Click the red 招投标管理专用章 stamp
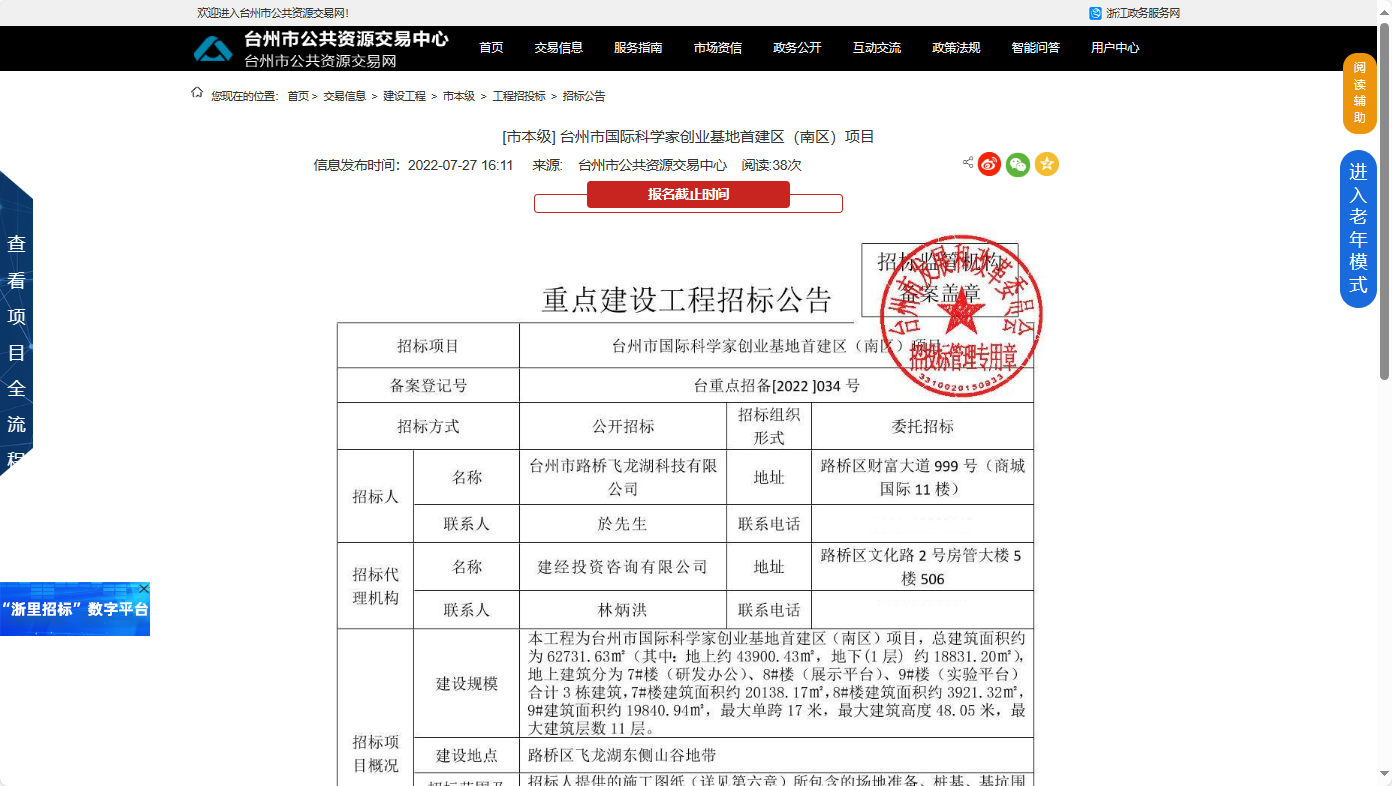This screenshot has height=786, width=1392. (961, 317)
